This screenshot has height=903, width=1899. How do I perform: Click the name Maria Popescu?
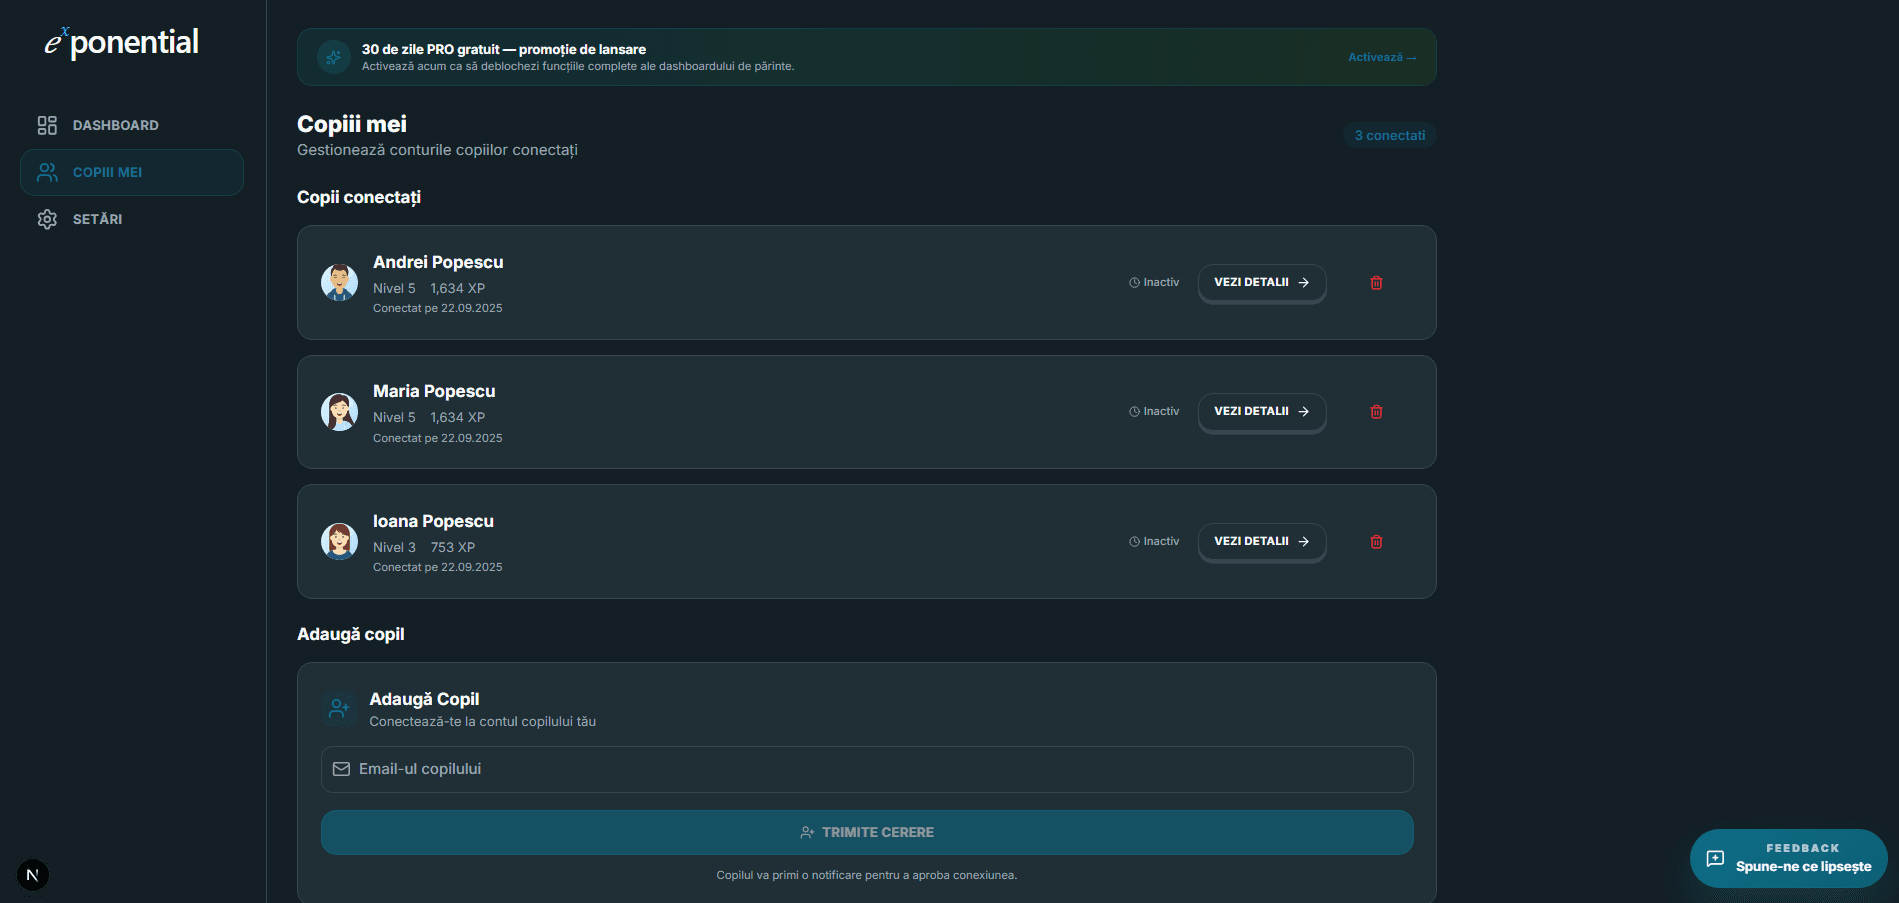point(434,391)
